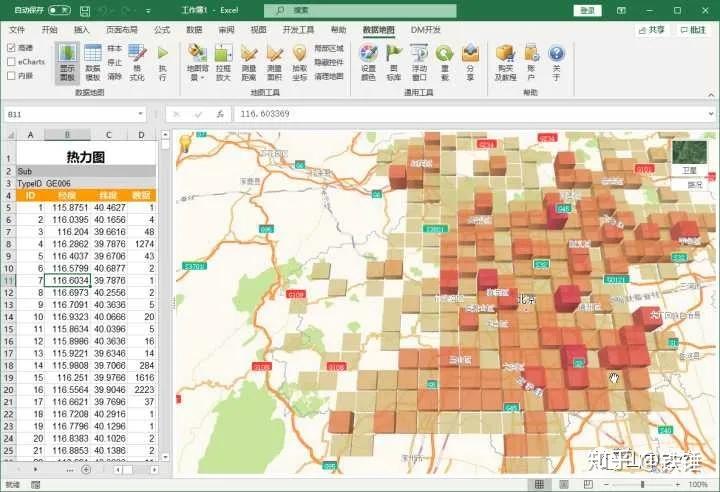This screenshot has width=720, height=492.
Task: Save the workbook with the floppy icon
Action: tap(85, 10)
